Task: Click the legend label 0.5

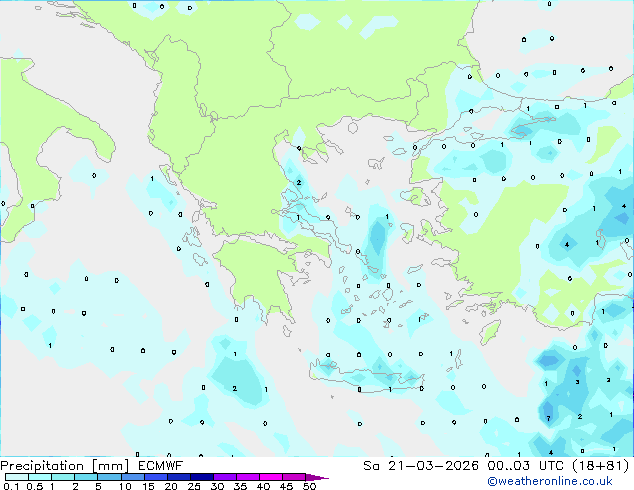Action: point(35,486)
